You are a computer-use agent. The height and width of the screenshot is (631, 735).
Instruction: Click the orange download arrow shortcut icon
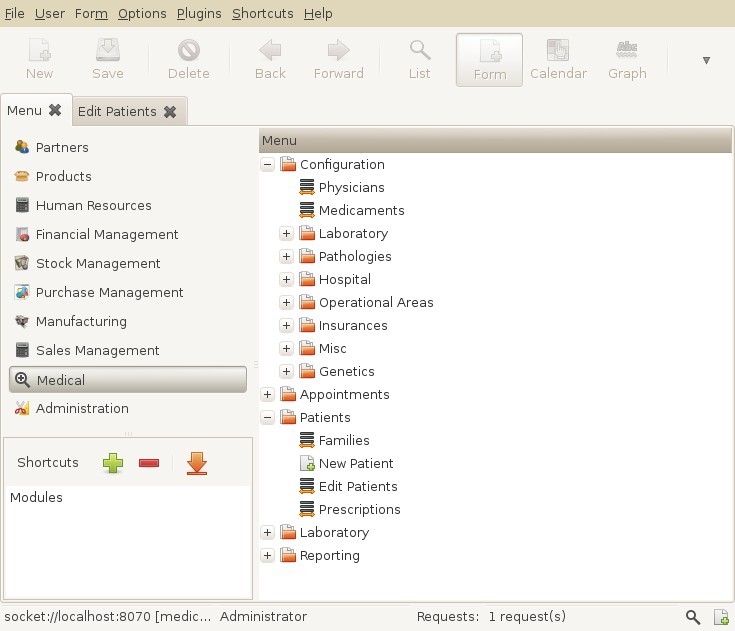[x=197, y=463]
